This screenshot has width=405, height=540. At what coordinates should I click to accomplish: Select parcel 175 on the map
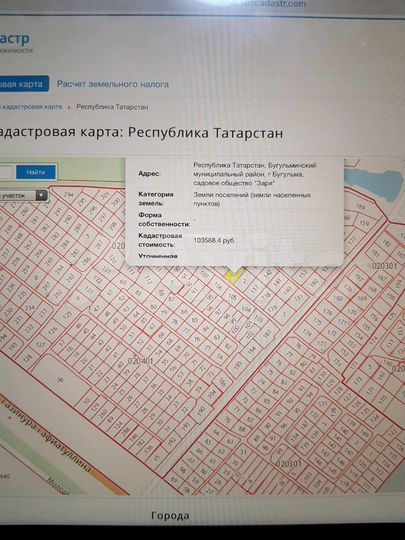[x=317, y=322]
